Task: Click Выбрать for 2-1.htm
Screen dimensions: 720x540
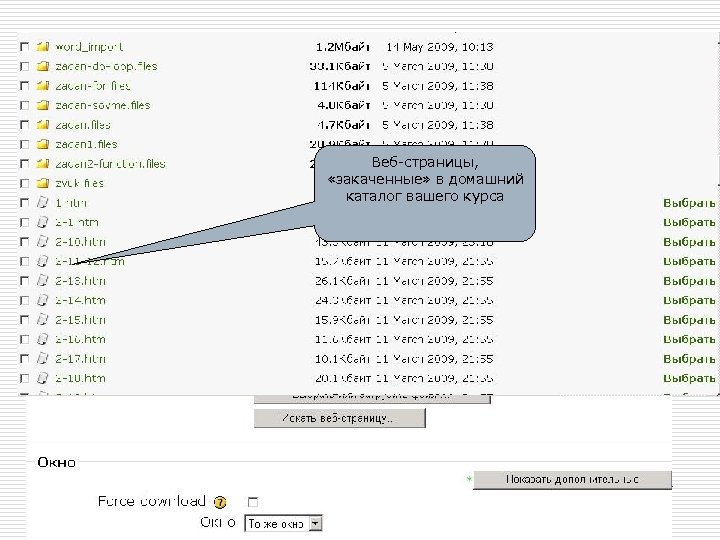Action: (689, 222)
